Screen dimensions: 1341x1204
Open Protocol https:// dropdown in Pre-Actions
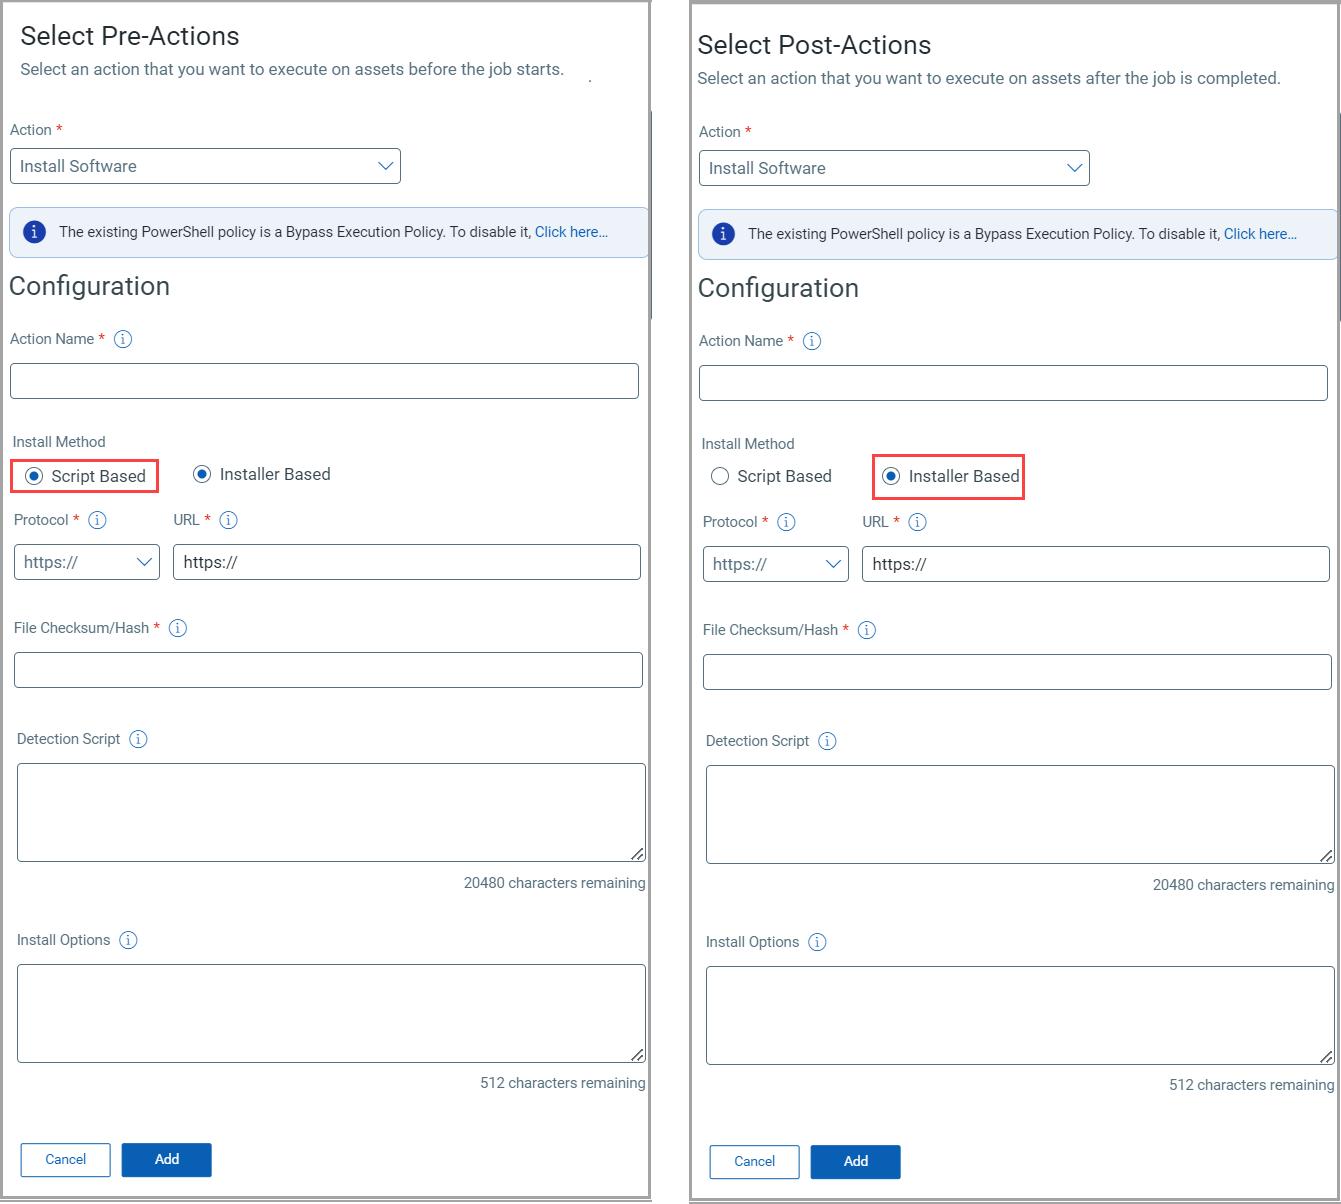pos(87,562)
